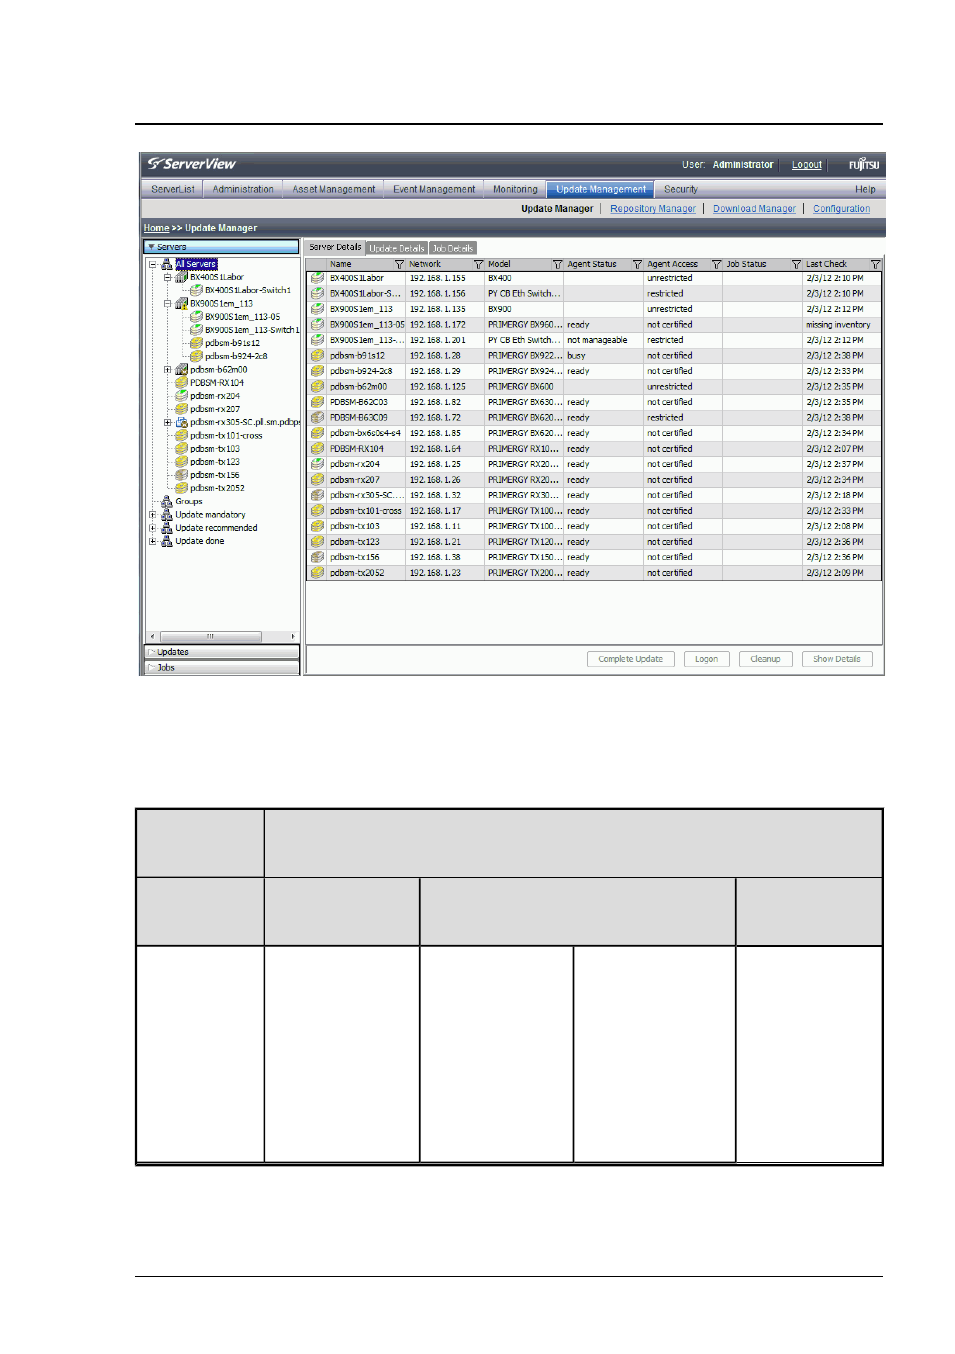Click the BX900S1em_113 chassis warning icon in tree

pos(181,303)
